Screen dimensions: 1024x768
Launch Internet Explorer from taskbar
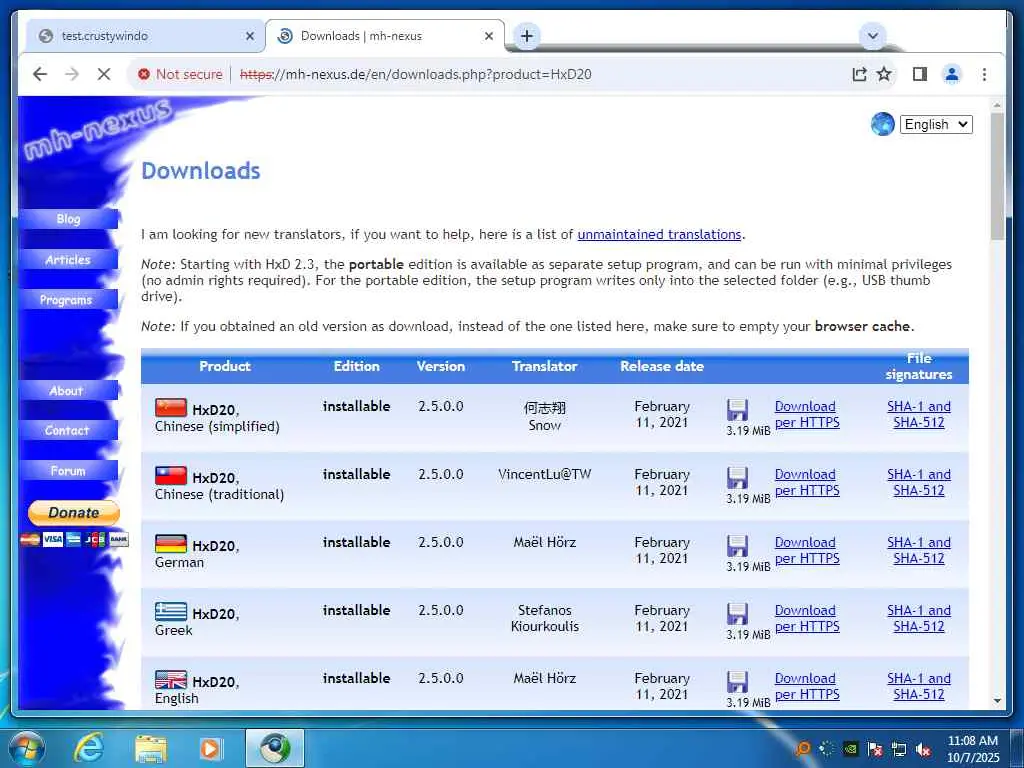pos(88,748)
